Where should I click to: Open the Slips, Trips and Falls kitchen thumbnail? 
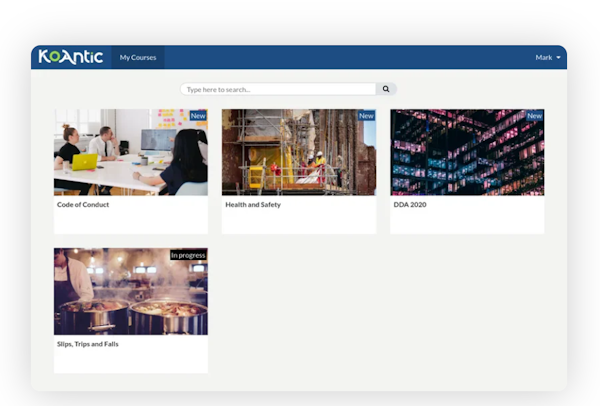click(130, 291)
